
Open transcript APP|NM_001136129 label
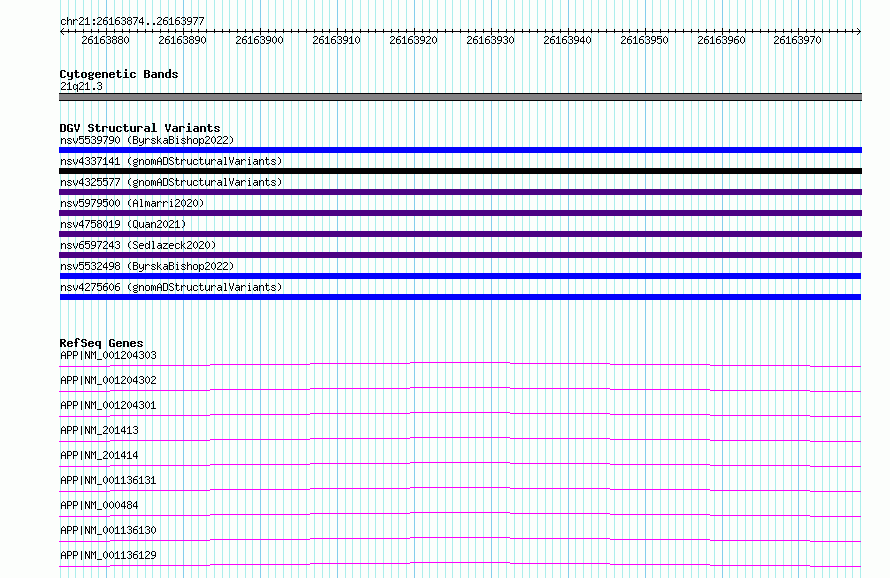(108, 555)
